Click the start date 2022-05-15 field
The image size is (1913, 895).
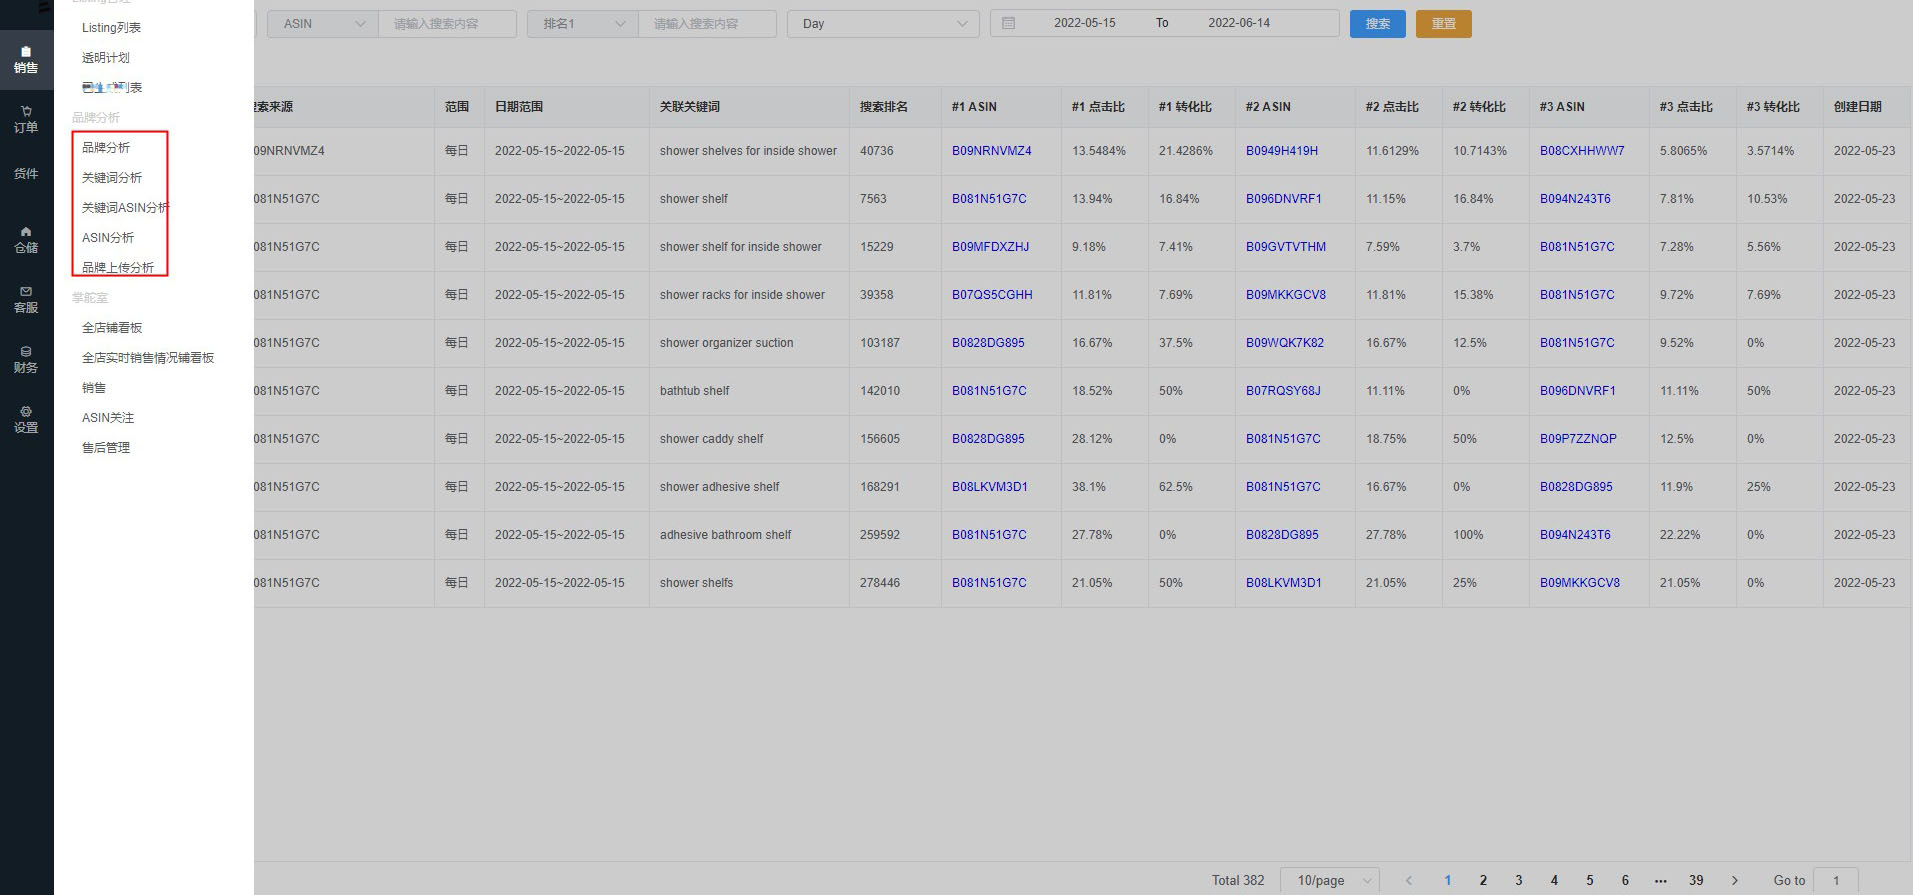coord(1084,23)
